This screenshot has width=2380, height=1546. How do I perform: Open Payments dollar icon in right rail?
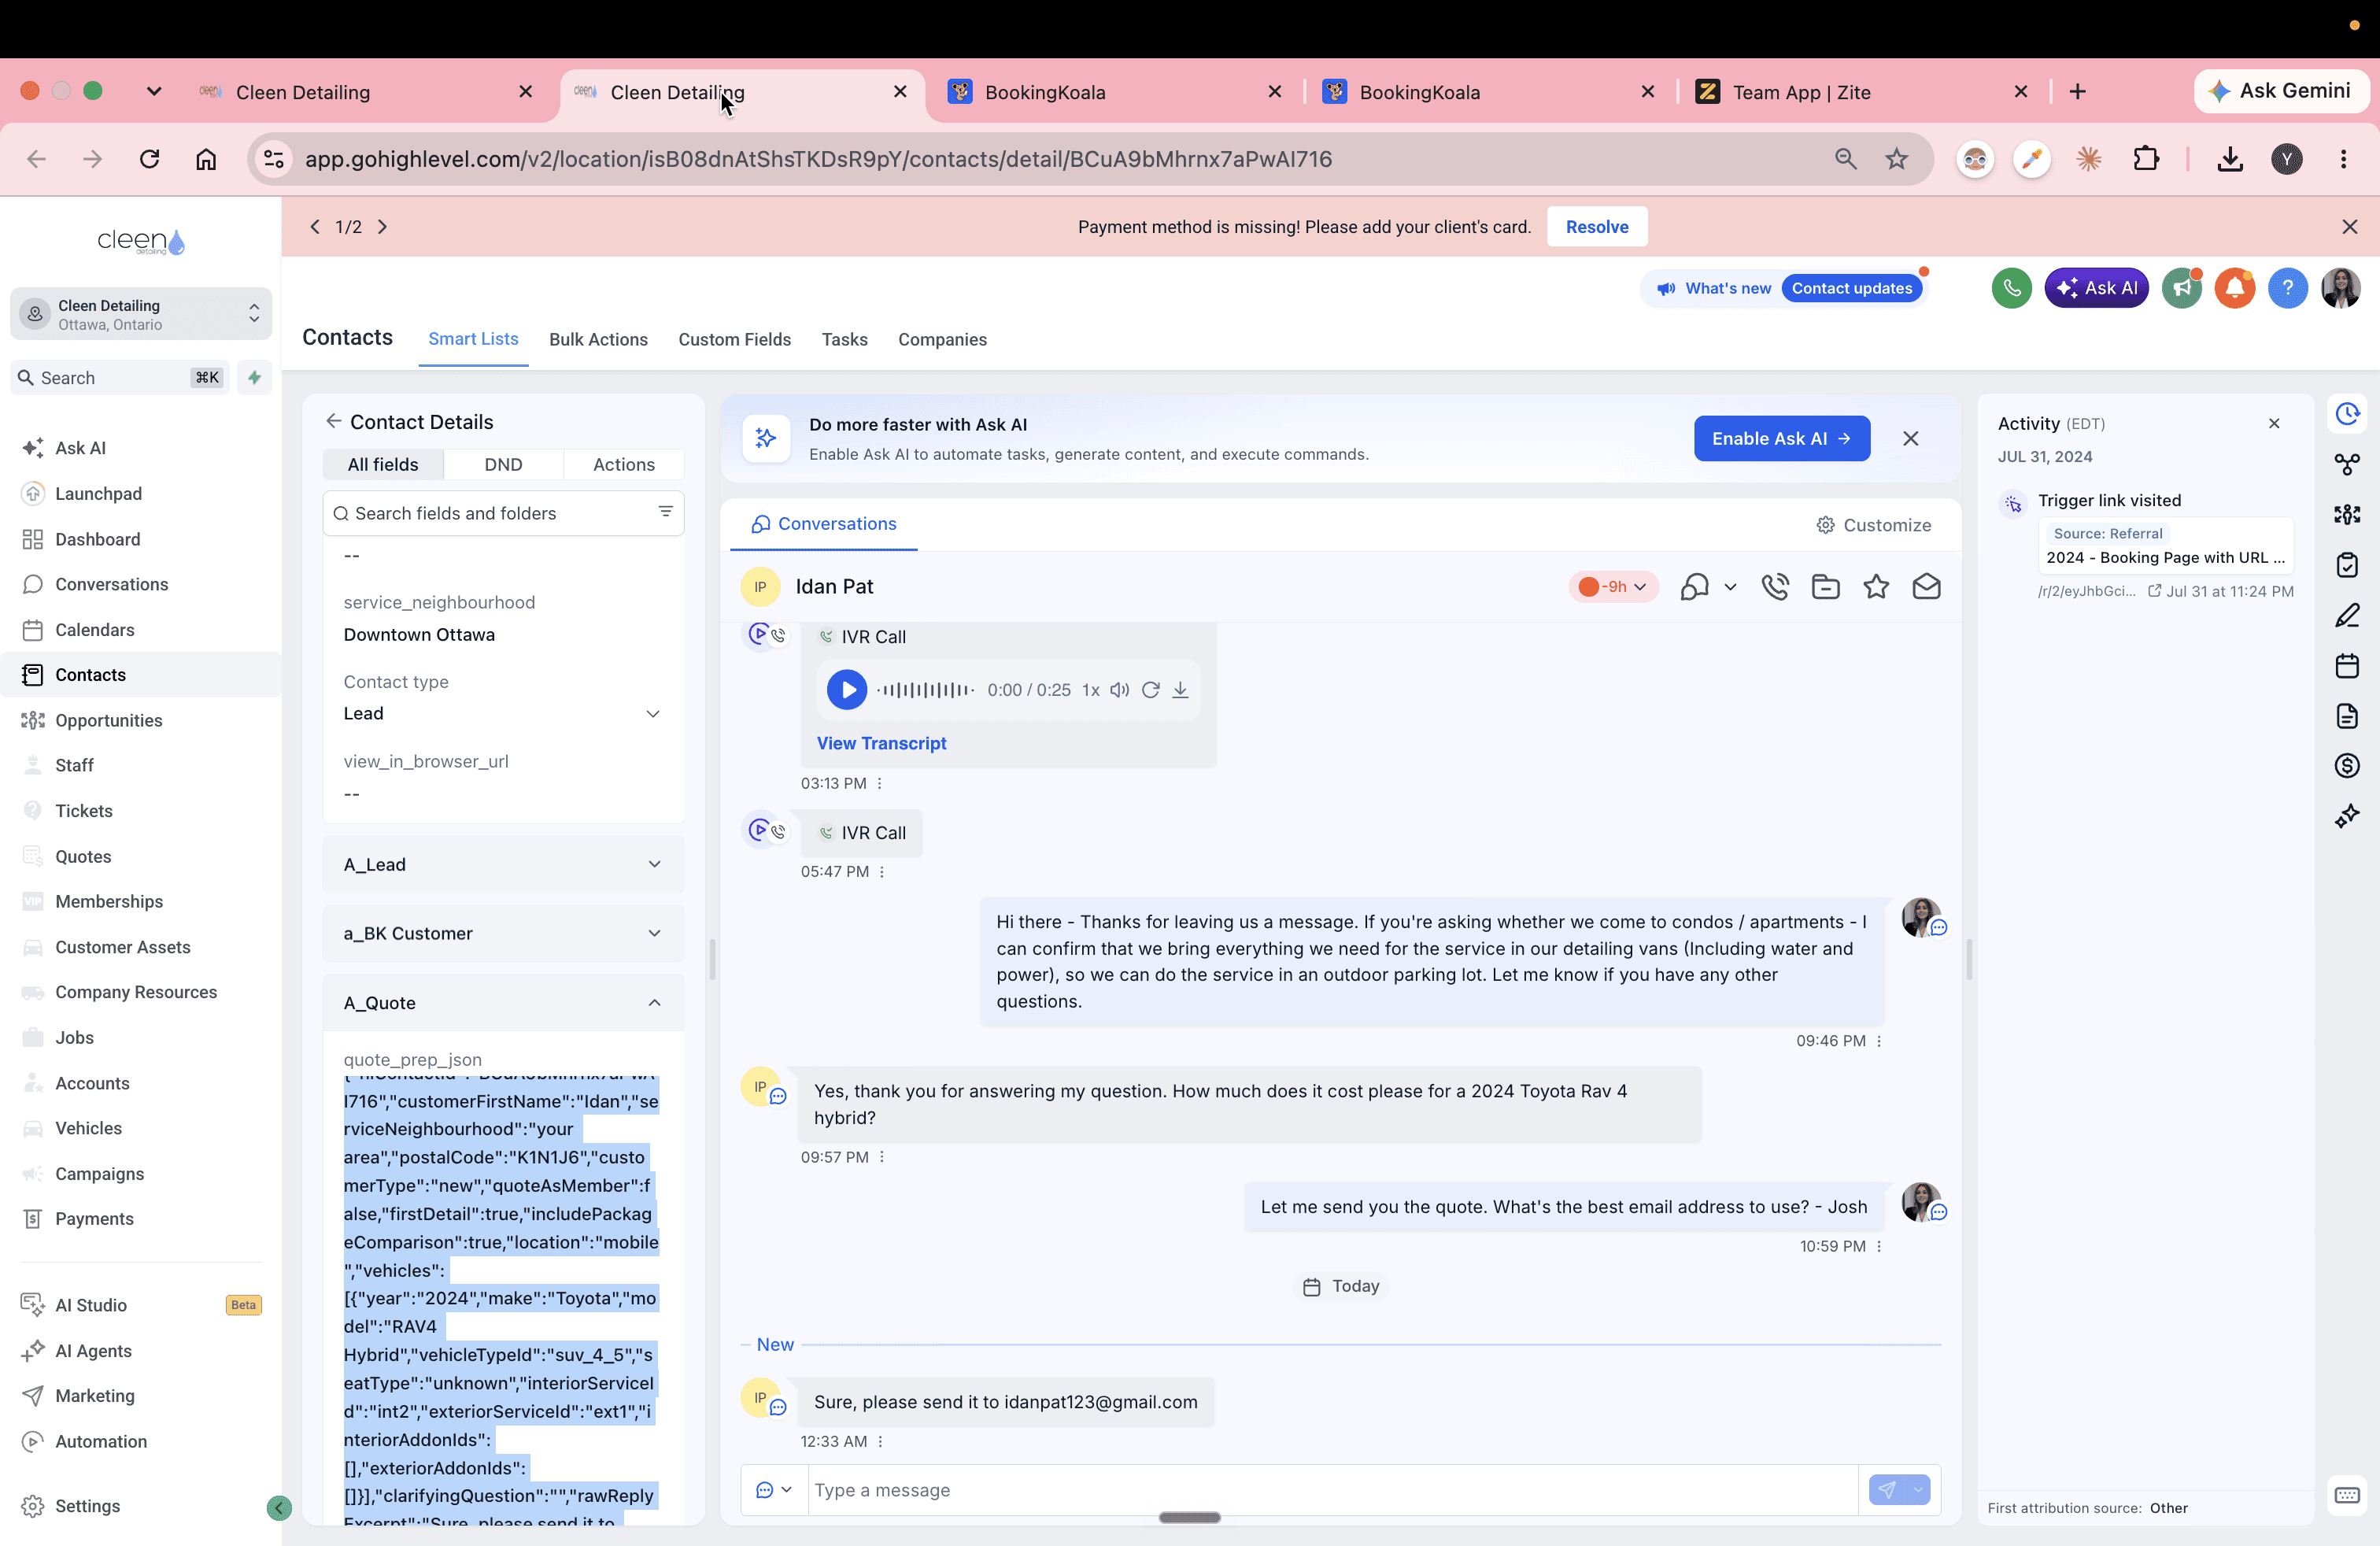coord(2347,766)
